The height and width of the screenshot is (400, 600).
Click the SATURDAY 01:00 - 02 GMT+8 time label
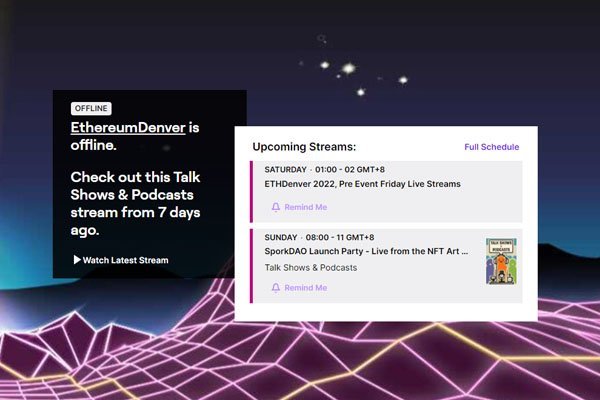coord(324,170)
